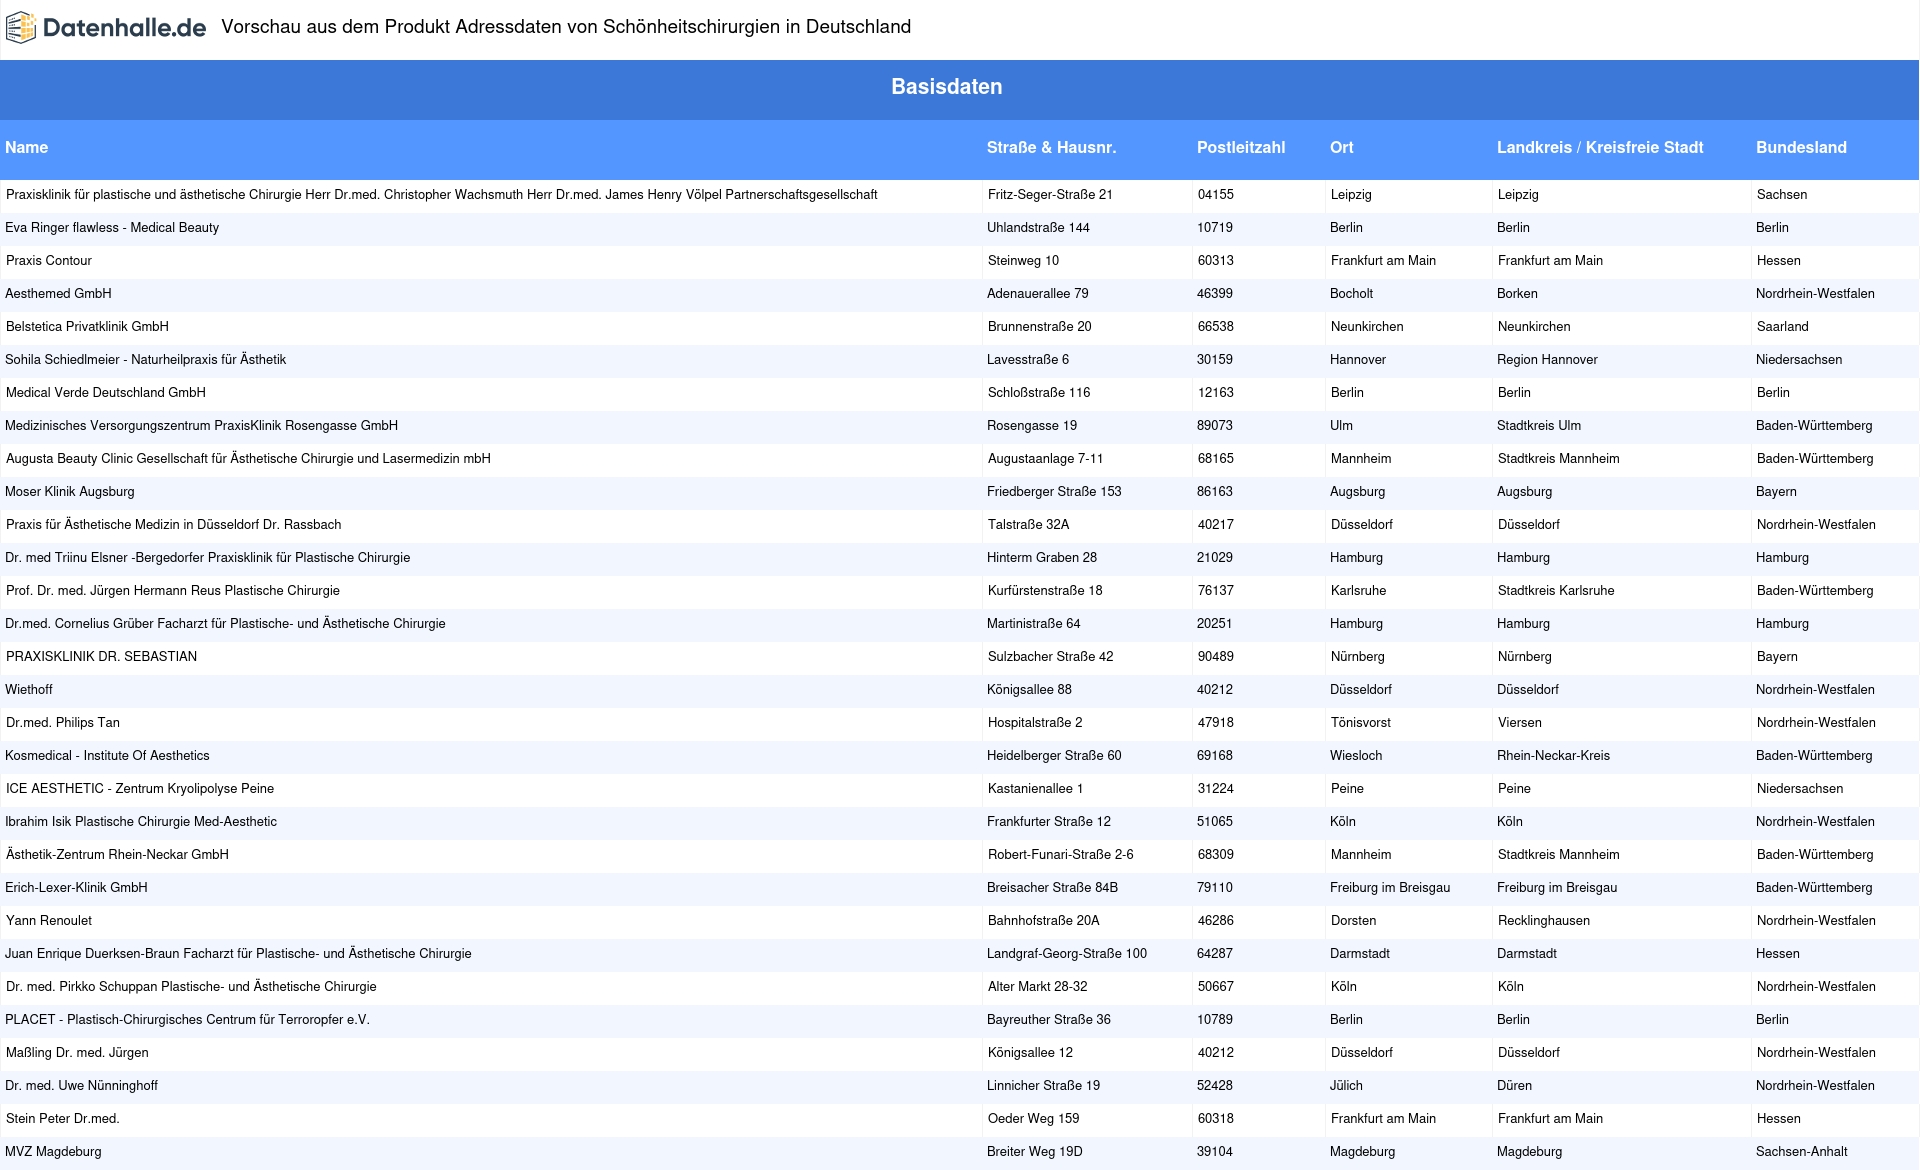1920x1170 pixels.
Task: Click the Erich-Lexer-Klinik GmbH name
Action: point(76,888)
